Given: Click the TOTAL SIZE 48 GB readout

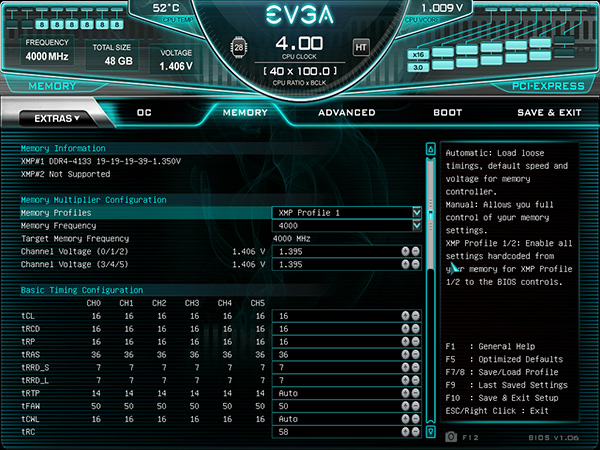Looking at the screenshot, I should pos(112,54).
